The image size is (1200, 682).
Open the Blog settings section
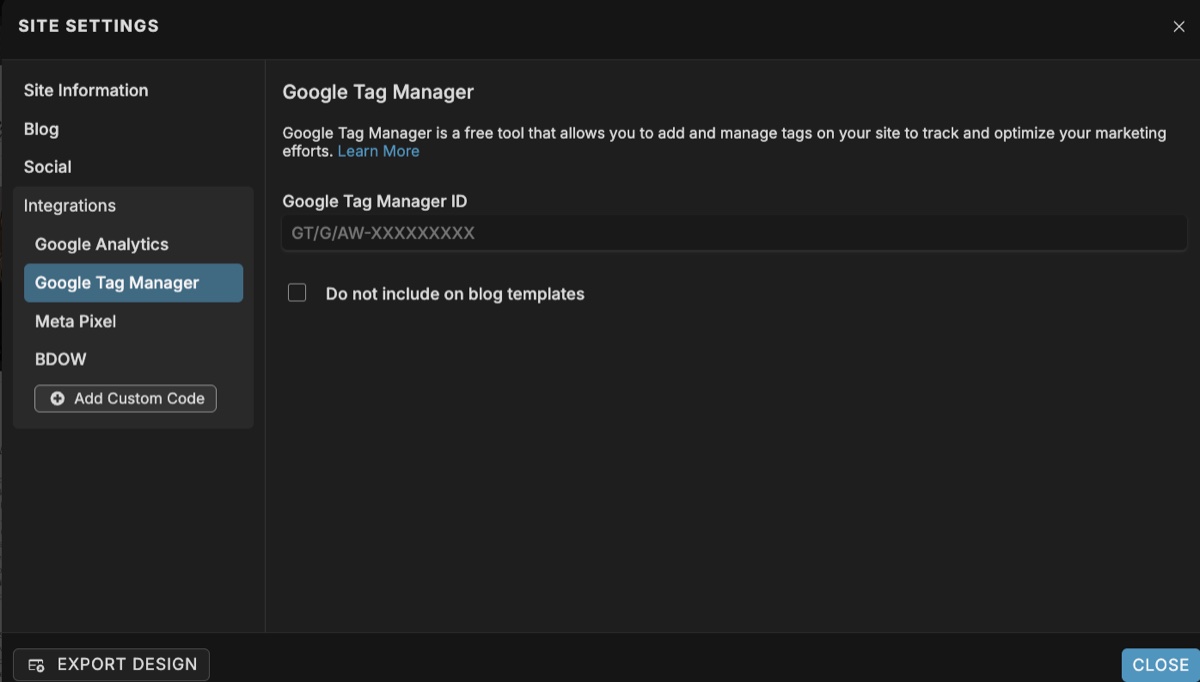[x=41, y=129]
